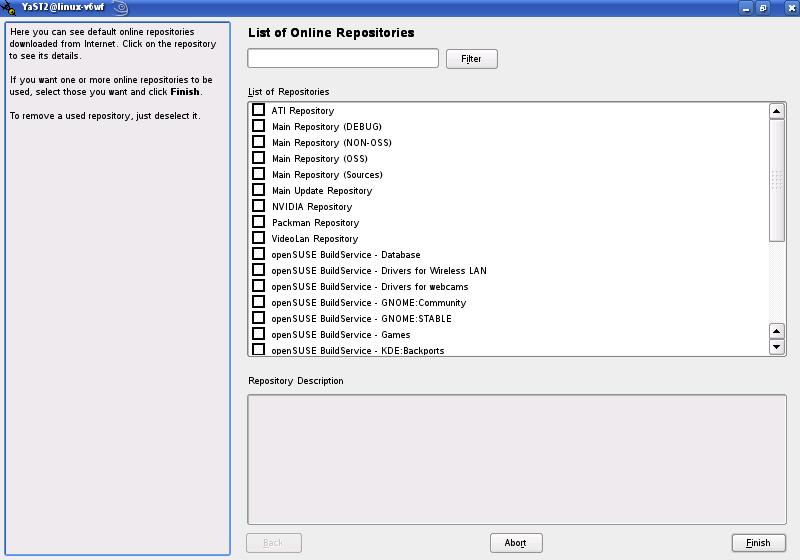Close the YaST2 window
Screen dimensions: 800x560
(791, 8)
